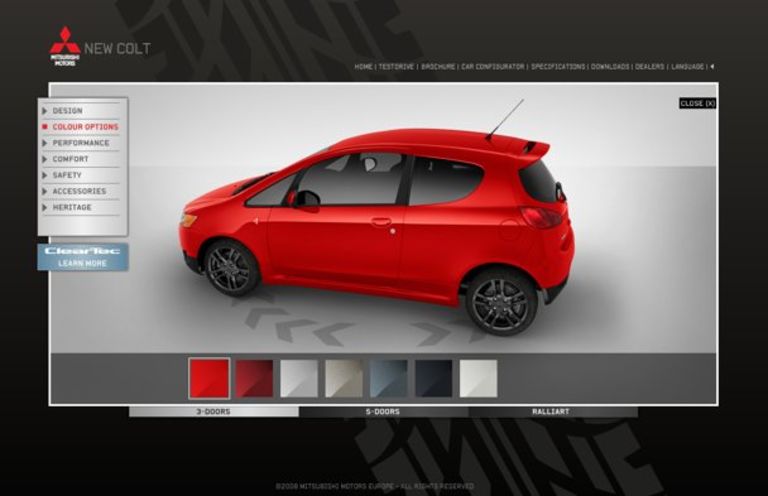Expand the Design section arrow

tap(45, 111)
